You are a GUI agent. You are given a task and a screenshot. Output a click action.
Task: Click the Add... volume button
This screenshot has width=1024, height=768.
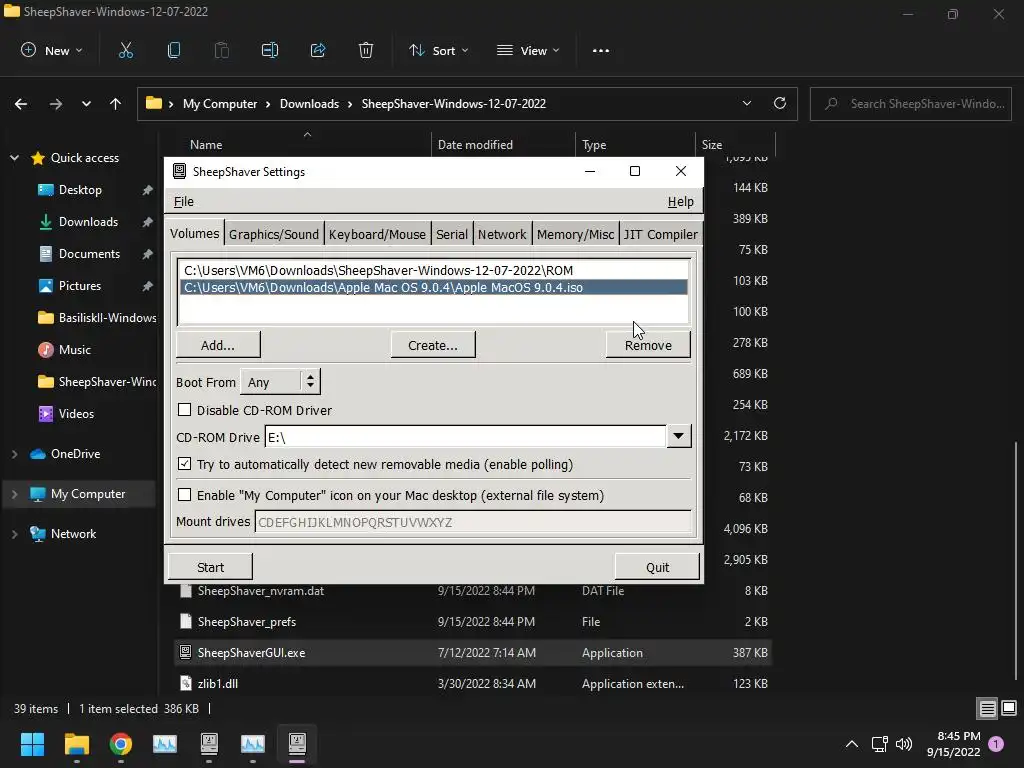(x=218, y=345)
